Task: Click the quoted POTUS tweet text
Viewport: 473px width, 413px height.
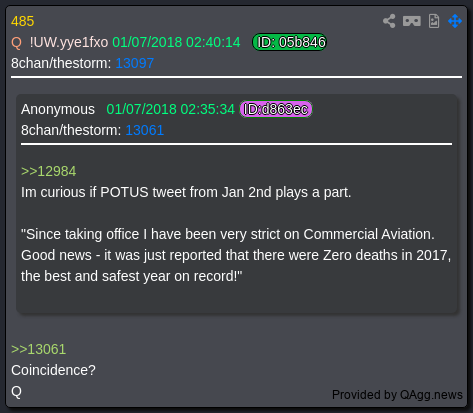Action: pos(236,255)
